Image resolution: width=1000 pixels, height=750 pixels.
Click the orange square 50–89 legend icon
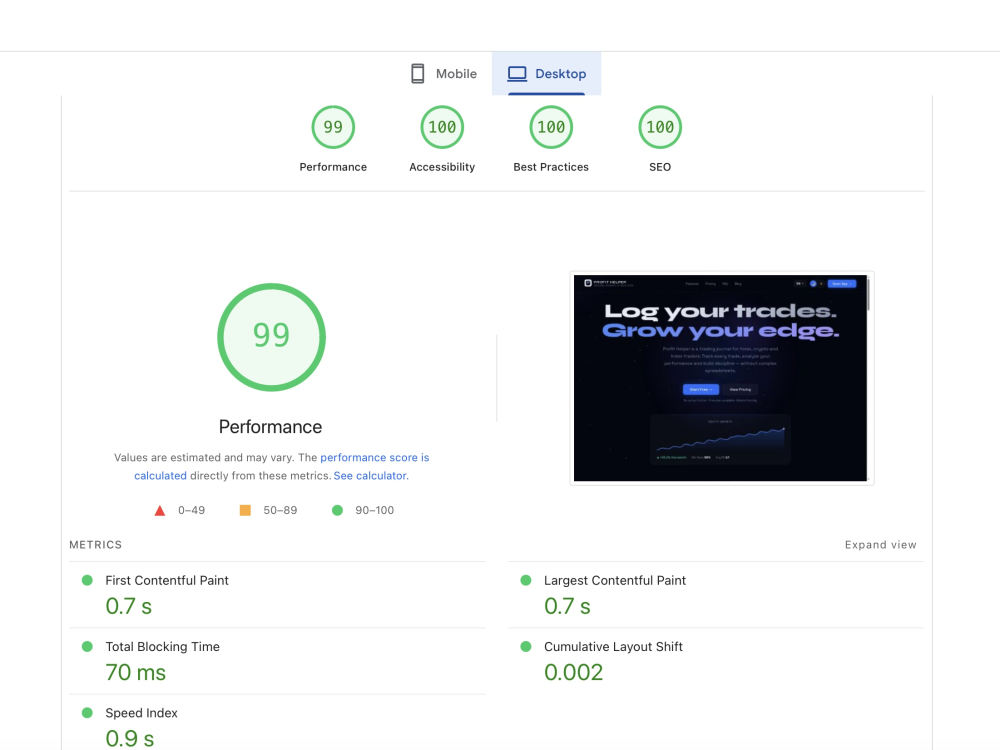(245, 510)
